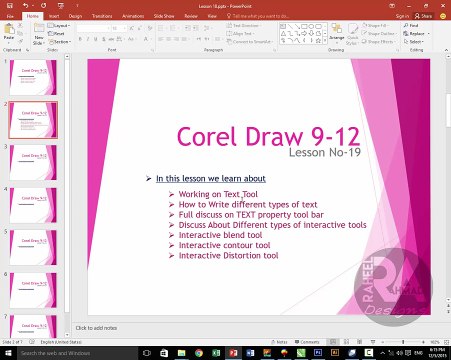
Task: Switch to the Insert tab
Action: tap(54, 16)
